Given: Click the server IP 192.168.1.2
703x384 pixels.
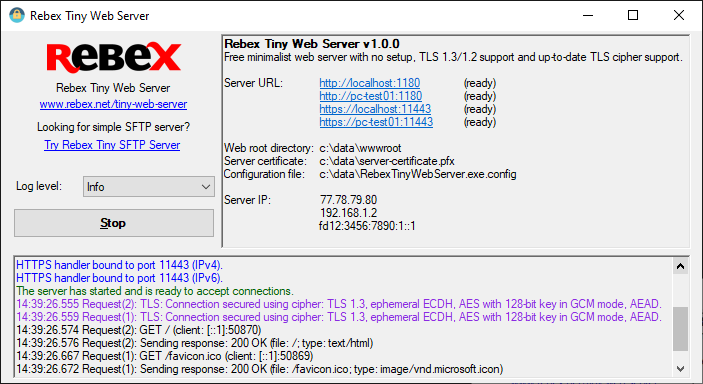Looking at the screenshot, I should [348, 213].
